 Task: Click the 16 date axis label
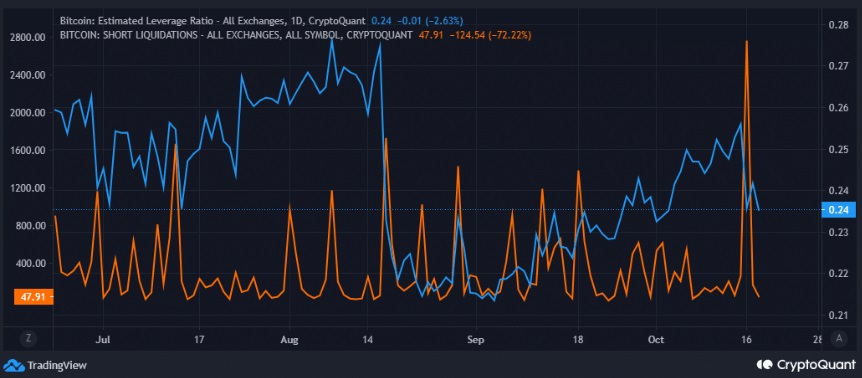tap(747, 340)
